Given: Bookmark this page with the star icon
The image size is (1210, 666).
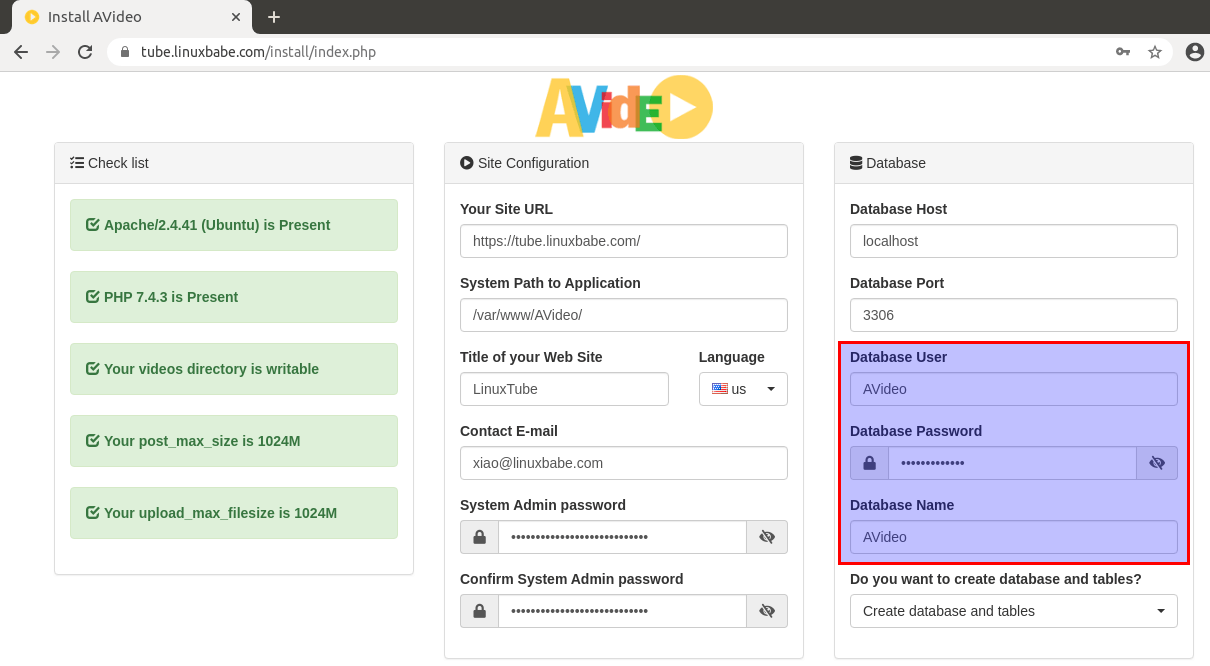Looking at the screenshot, I should click(x=1154, y=52).
